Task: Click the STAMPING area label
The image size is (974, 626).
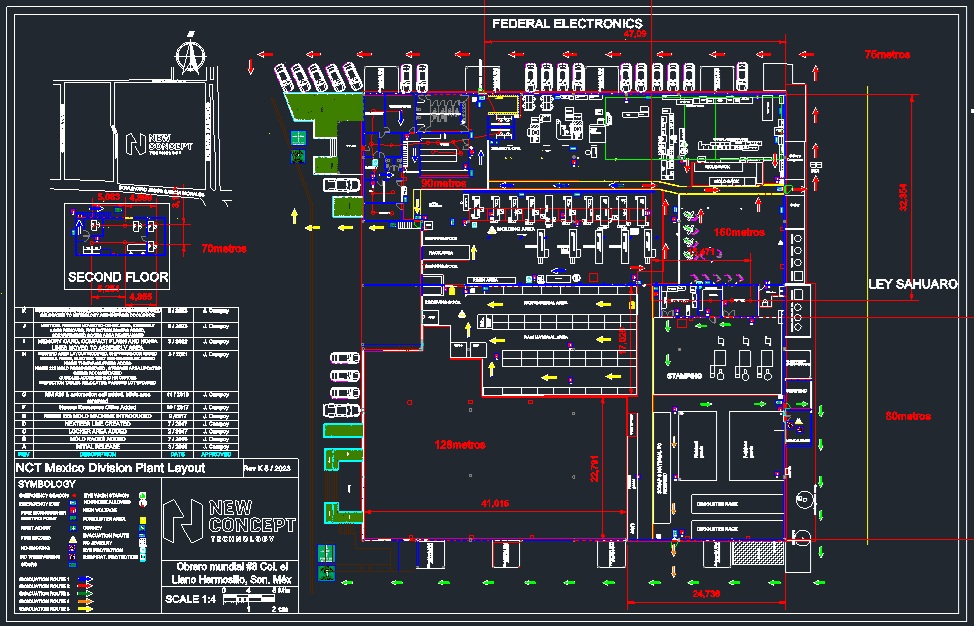Action: click(x=684, y=376)
